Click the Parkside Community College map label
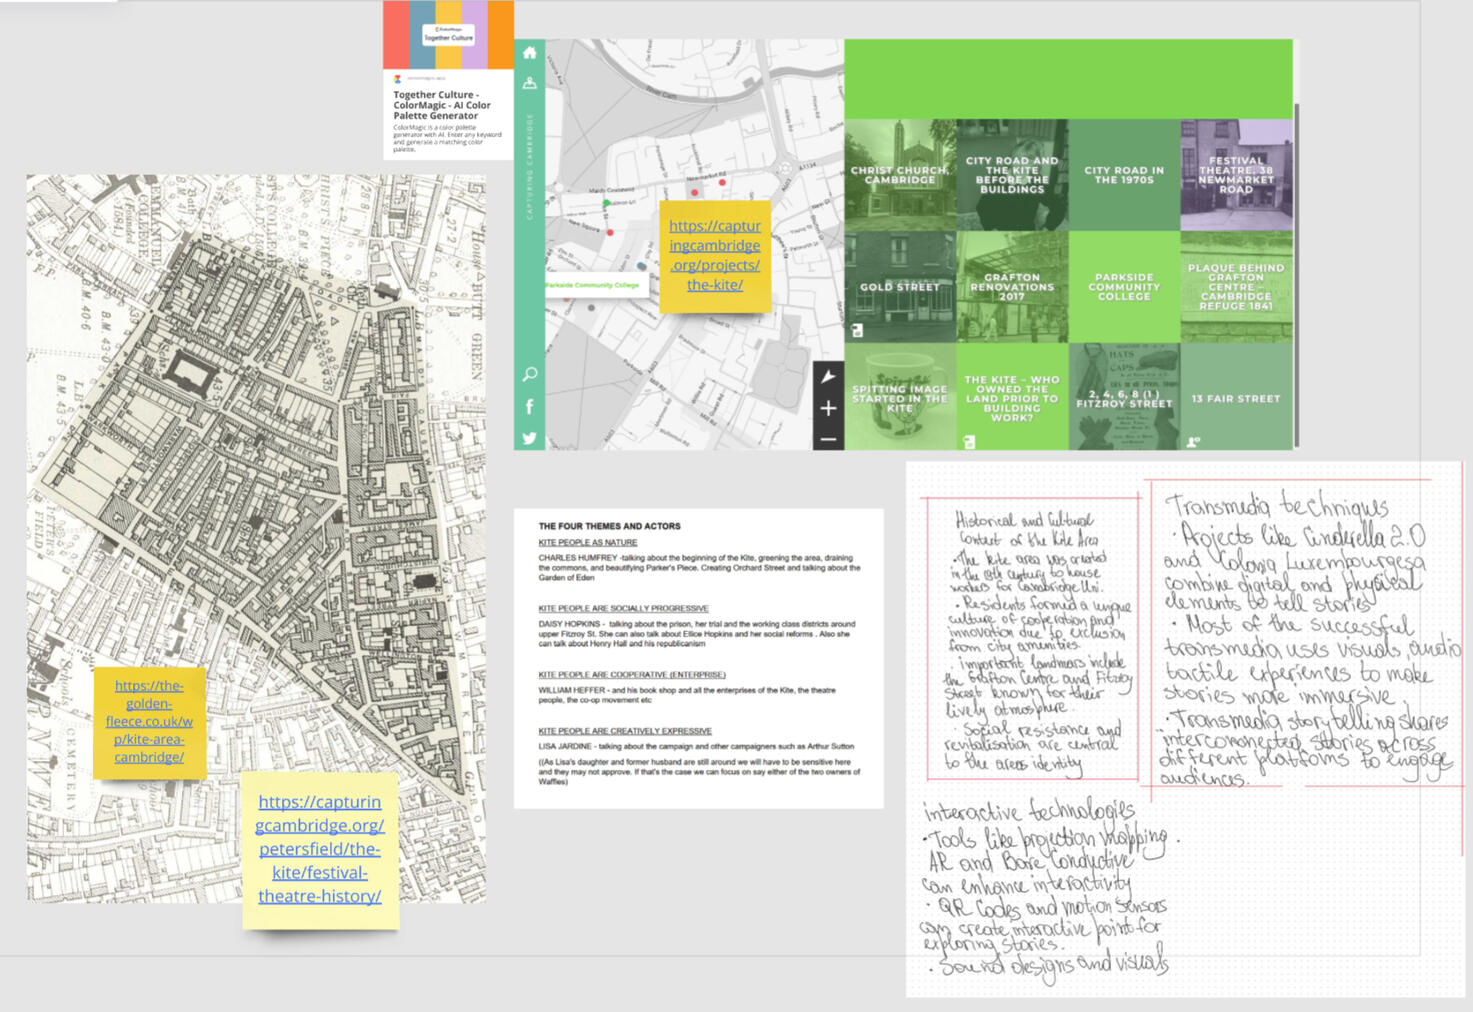This screenshot has width=1473, height=1012. (593, 285)
